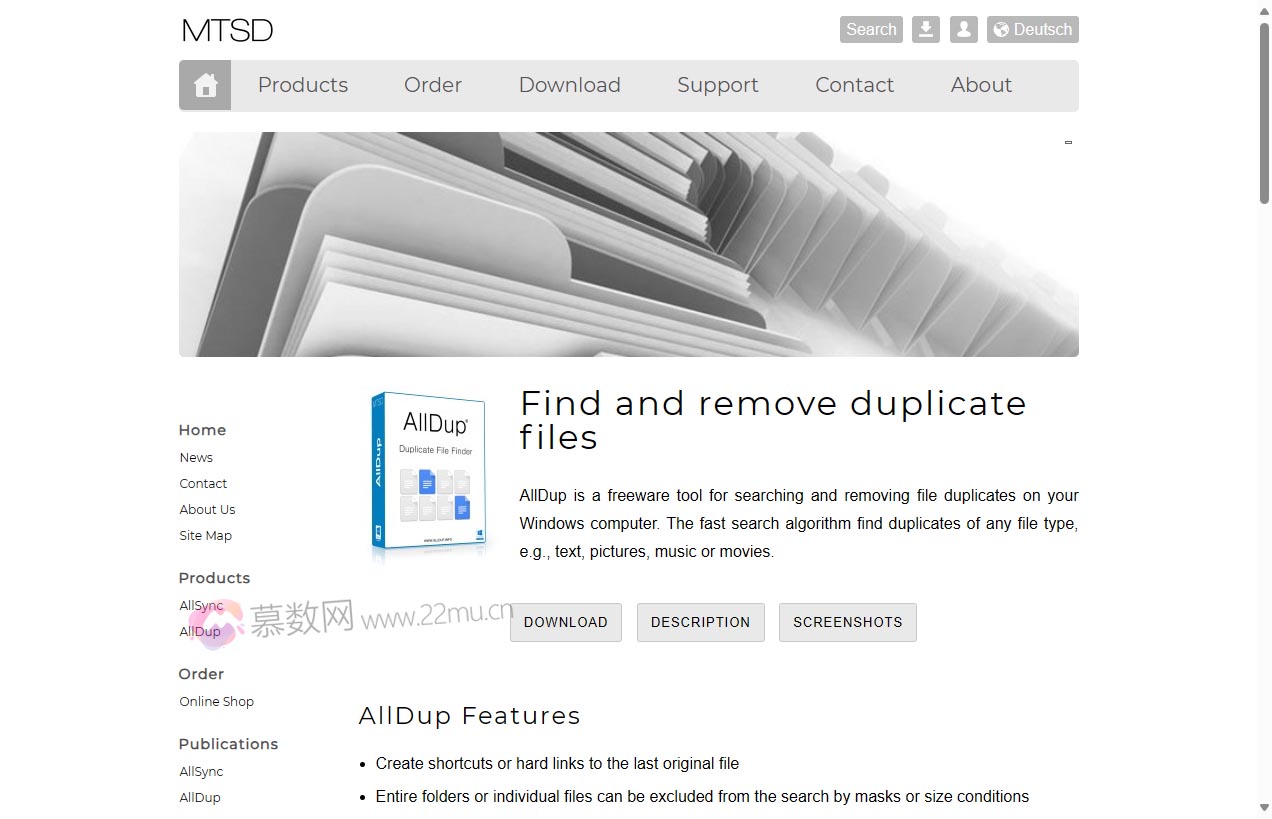Image resolution: width=1272 pixels, height=819 pixels.
Task: Click the MTSD logo
Action: point(227,30)
